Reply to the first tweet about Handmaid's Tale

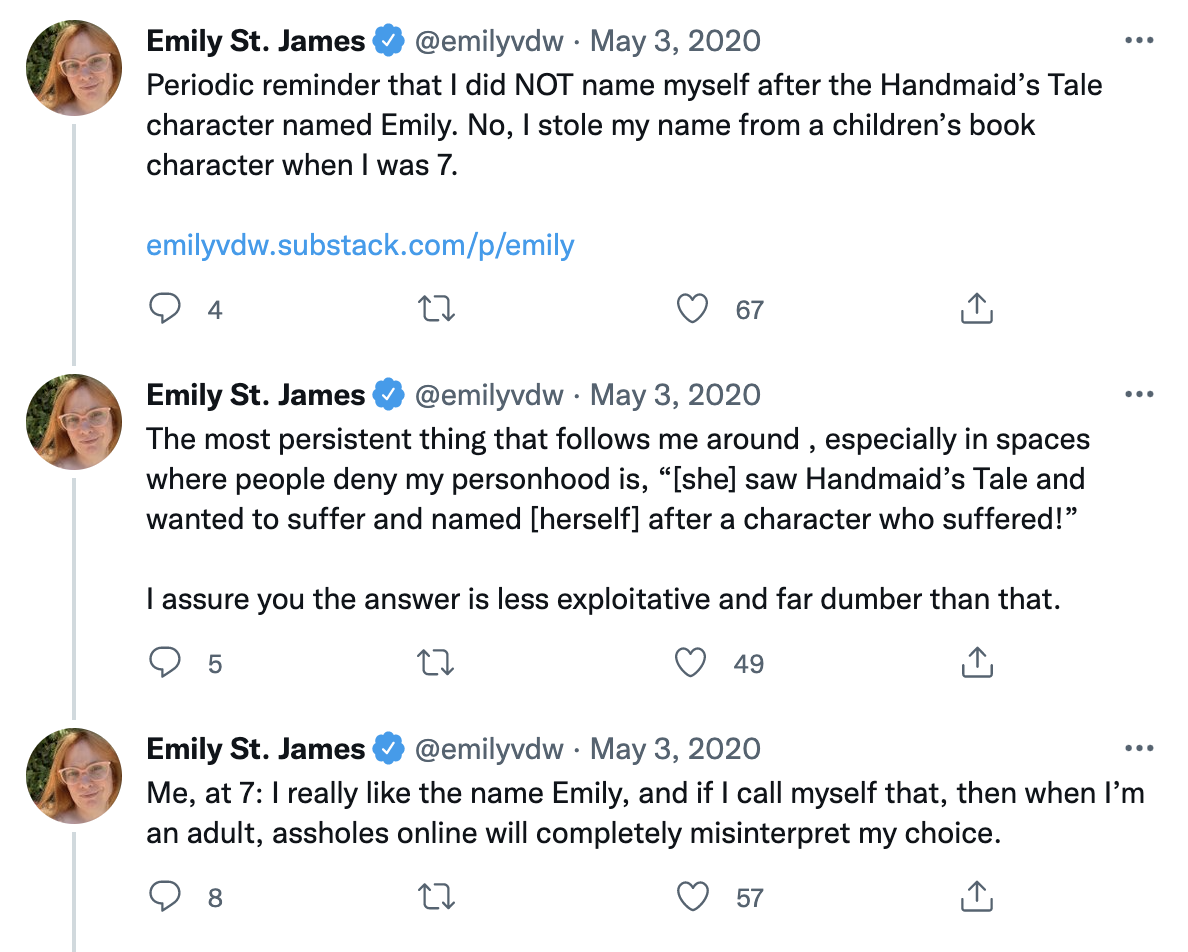(x=164, y=309)
